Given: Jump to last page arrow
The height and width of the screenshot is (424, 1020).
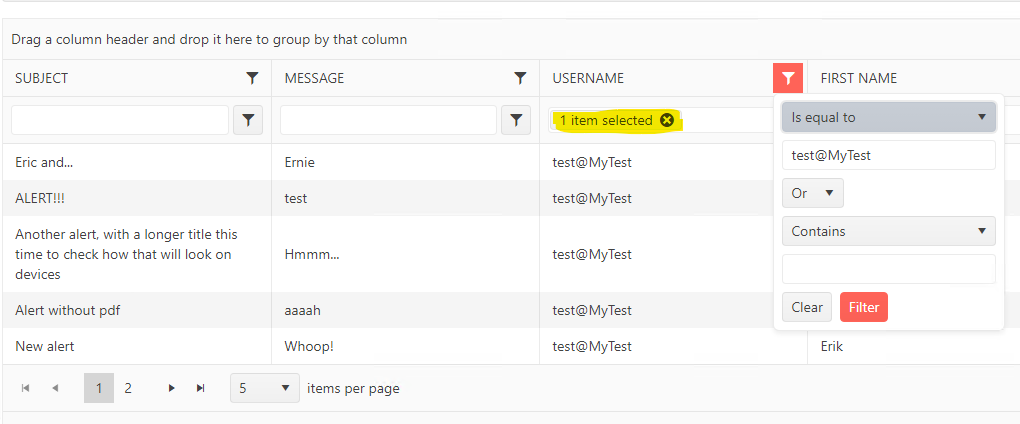Looking at the screenshot, I should (x=201, y=388).
